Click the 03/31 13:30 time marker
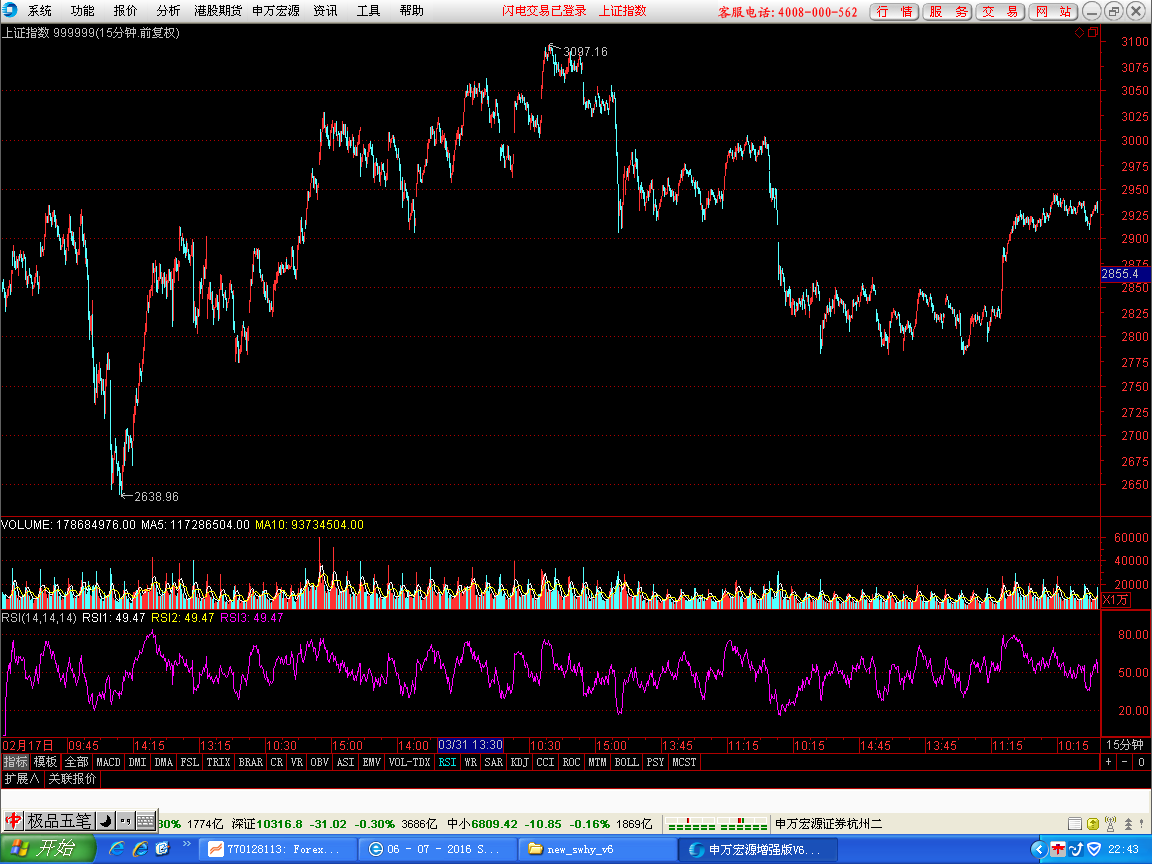 [471, 745]
